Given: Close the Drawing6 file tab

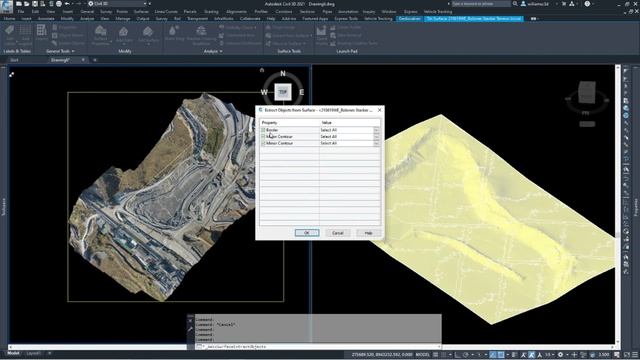Looking at the screenshot, I should click(x=83, y=60).
